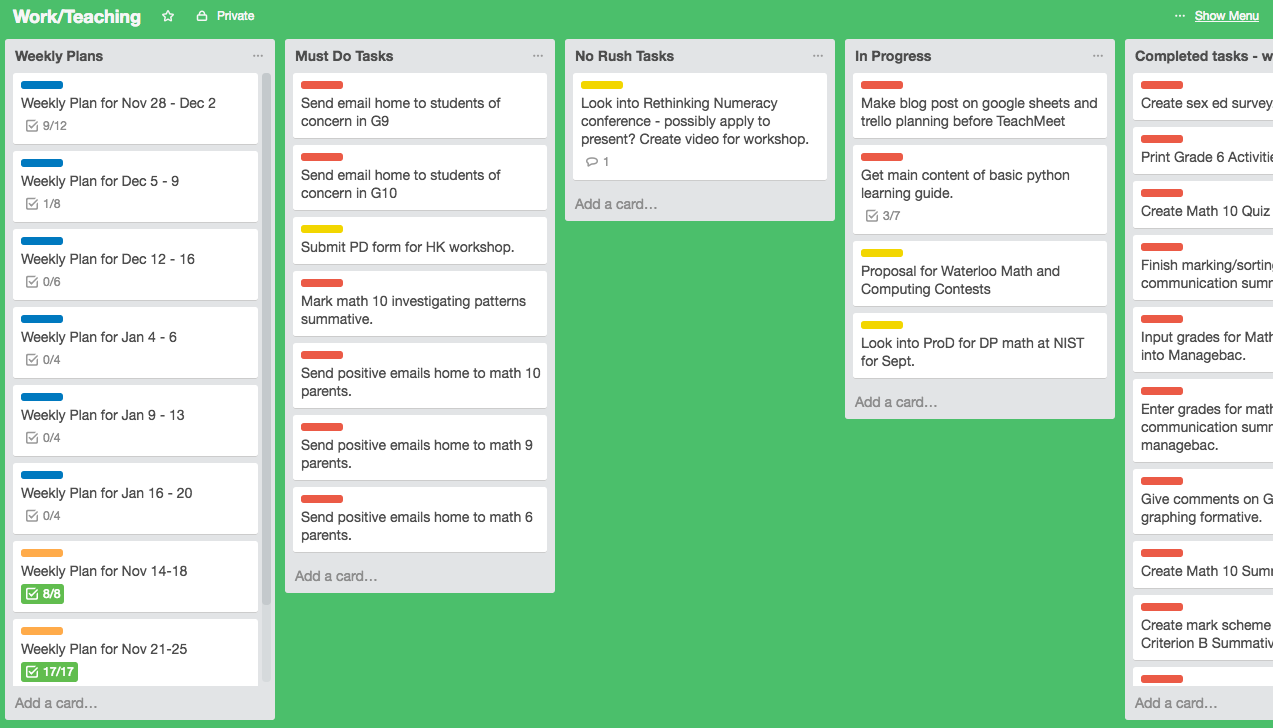The height and width of the screenshot is (728, 1273).
Task: Open No Rush Tasks list actions menu
Action: click(x=818, y=56)
